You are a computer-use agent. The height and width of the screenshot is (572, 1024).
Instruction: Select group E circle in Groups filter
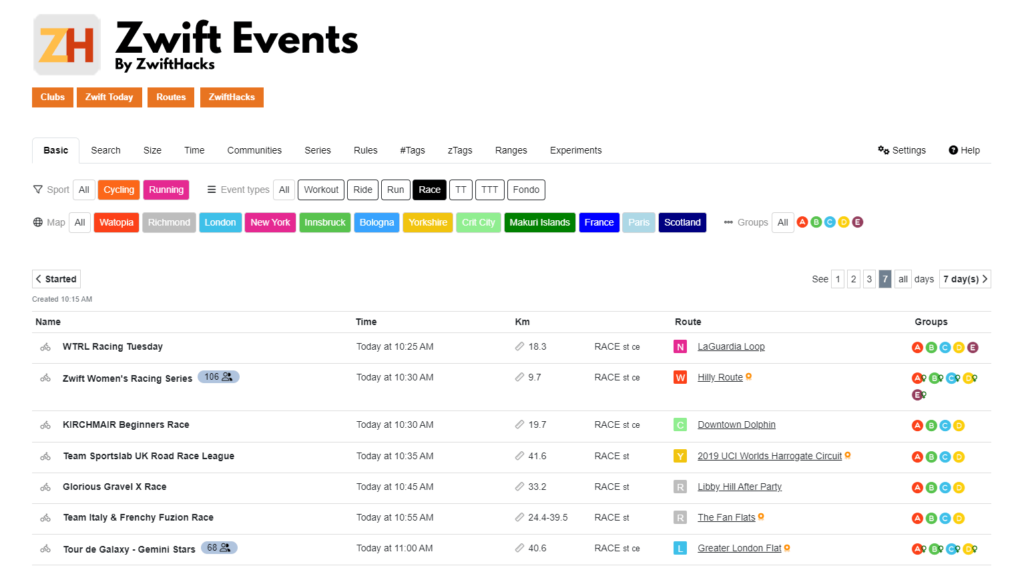tap(857, 223)
